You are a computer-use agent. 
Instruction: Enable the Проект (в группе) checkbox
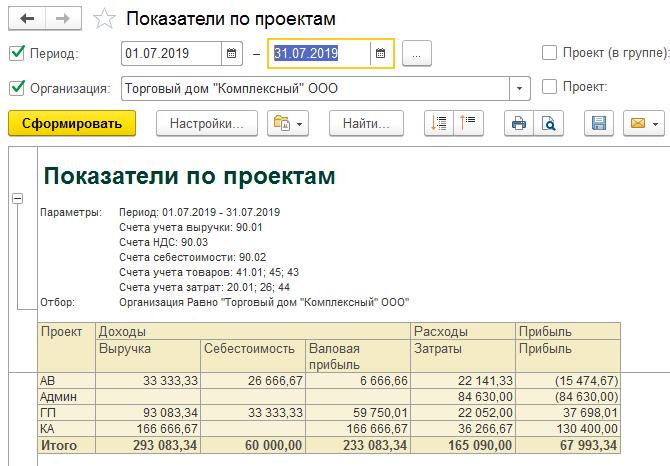549,53
